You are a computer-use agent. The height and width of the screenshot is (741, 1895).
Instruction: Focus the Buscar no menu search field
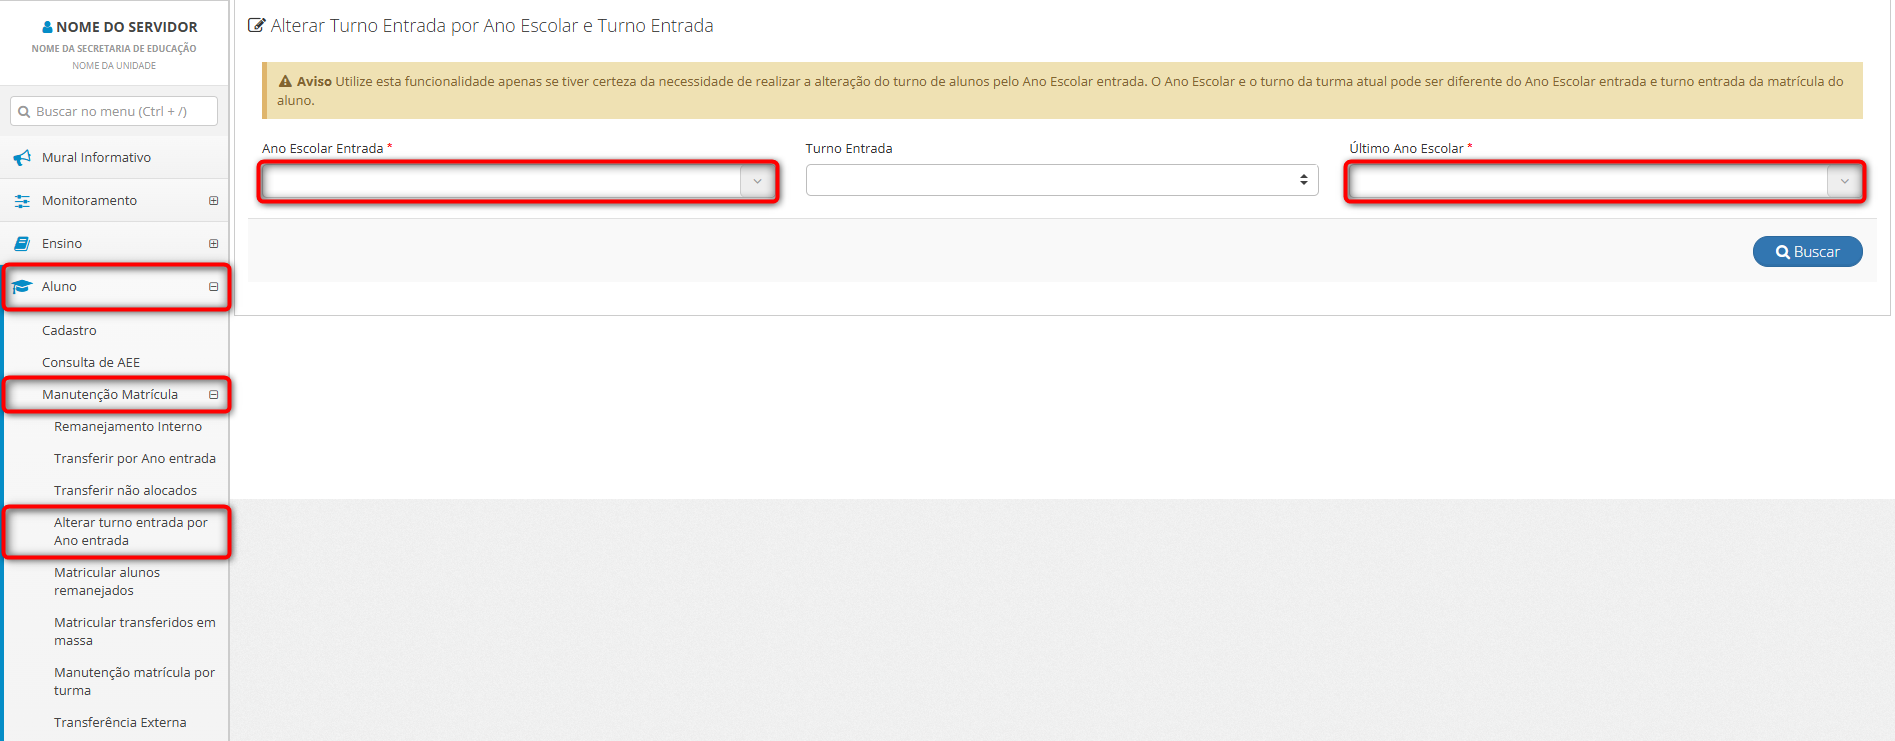click(x=120, y=112)
